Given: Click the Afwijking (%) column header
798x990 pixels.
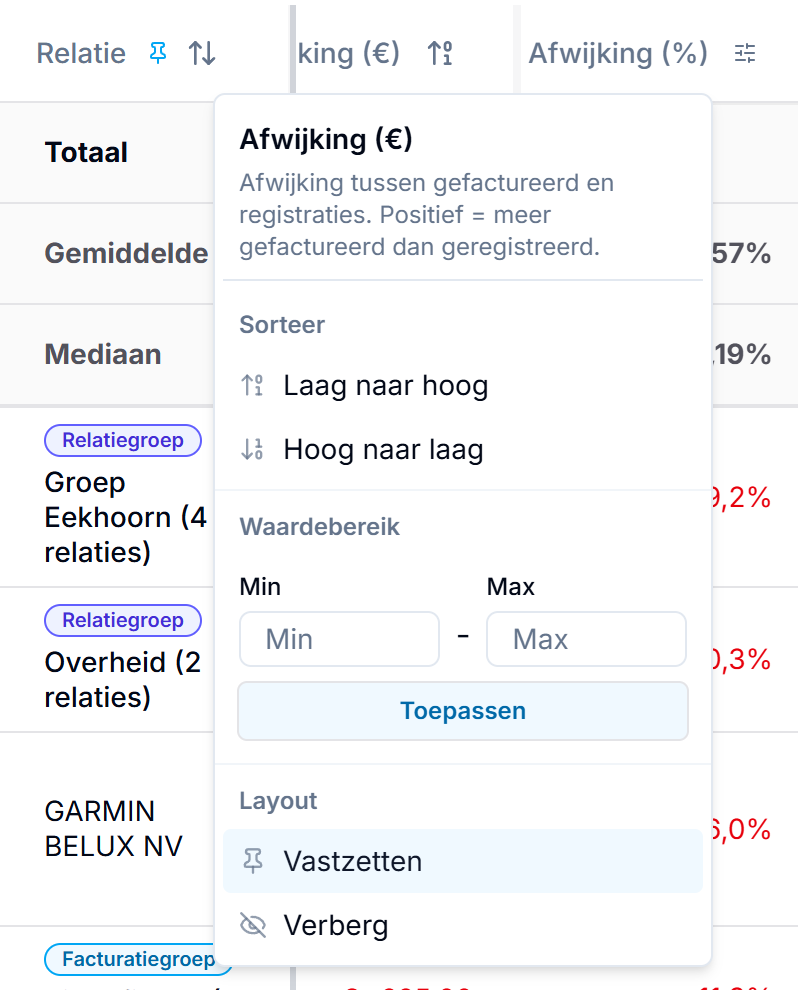Looking at the screenshot, I should 618,53.
